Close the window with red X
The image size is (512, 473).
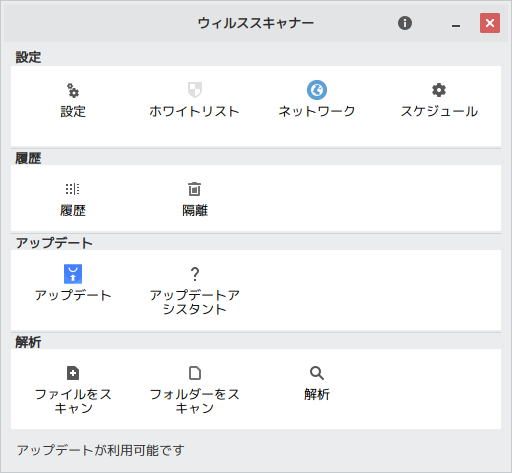click(x=490, y=23)
